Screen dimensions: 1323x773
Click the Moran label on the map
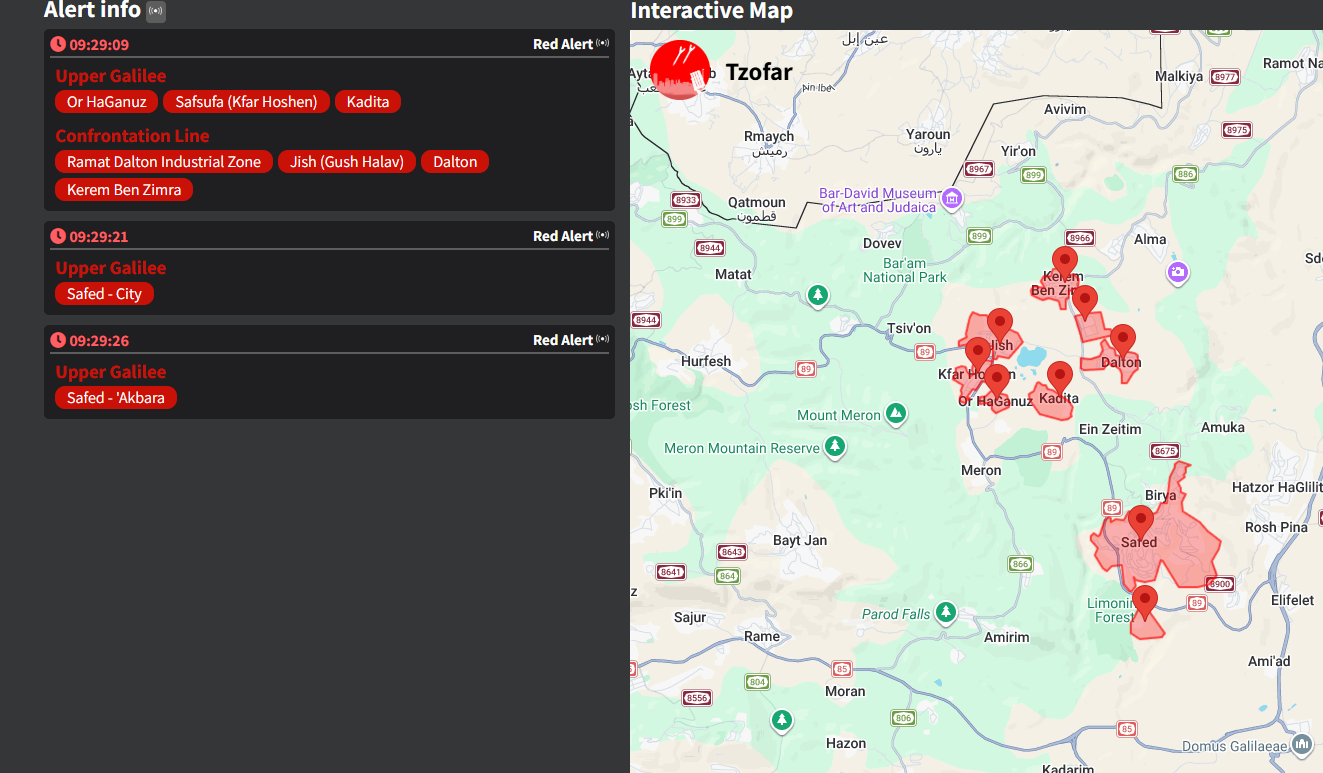845,691
